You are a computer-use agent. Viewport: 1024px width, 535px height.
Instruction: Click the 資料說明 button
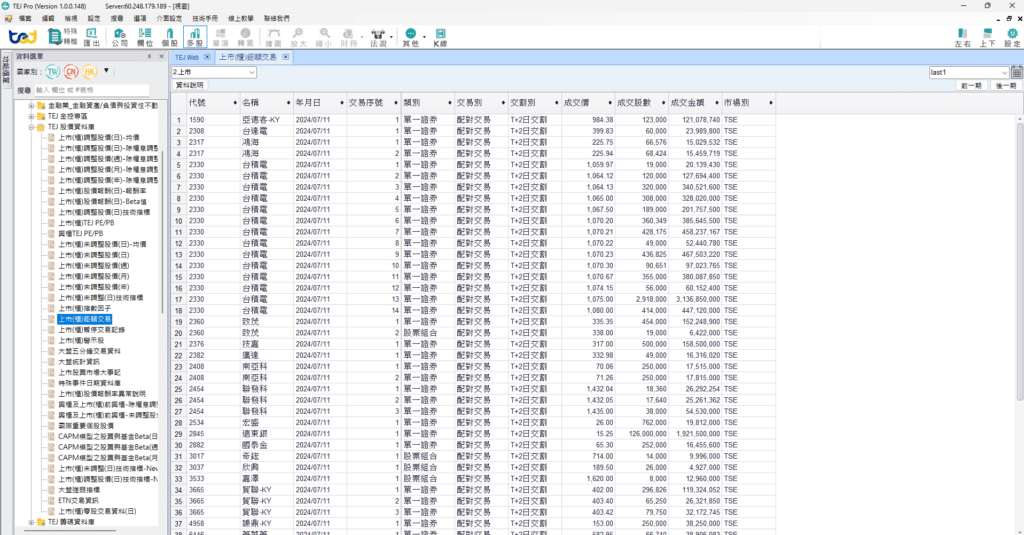(x=188, y=86)
